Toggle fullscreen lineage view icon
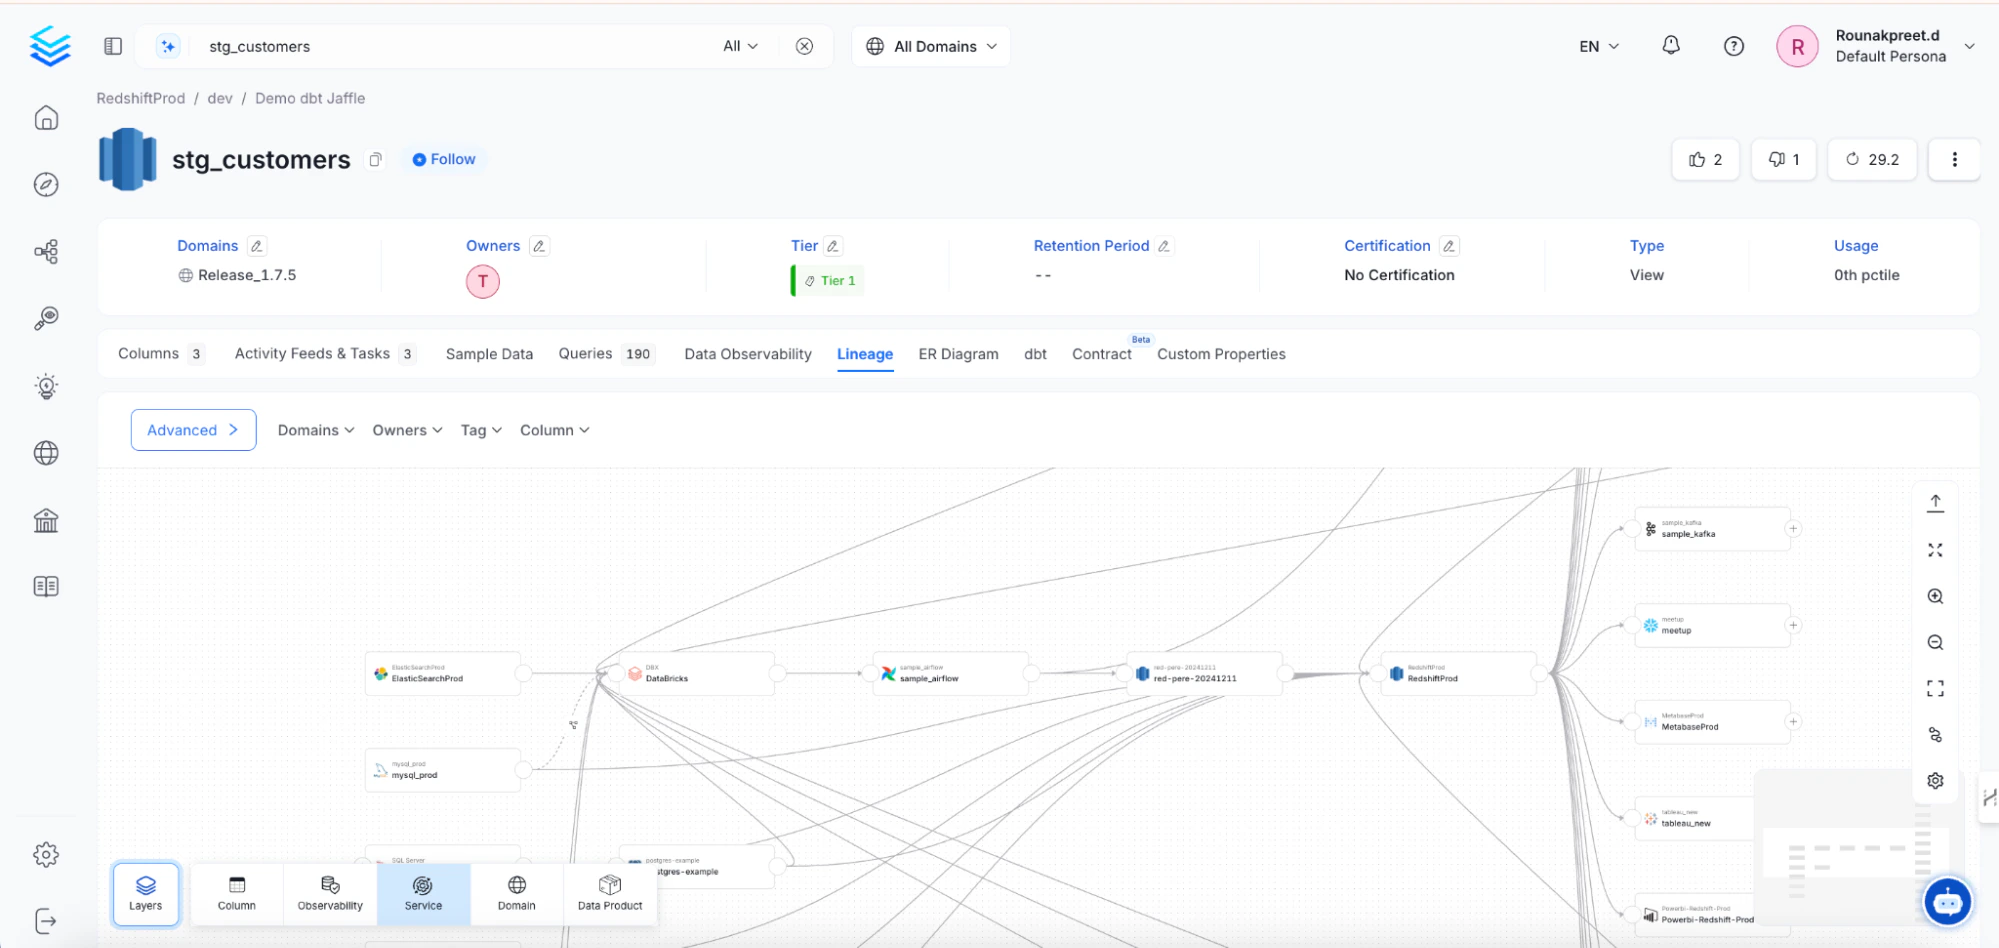Image resolution: width=1999 pixels, height=948 pixels. [x=1936, y=689]
